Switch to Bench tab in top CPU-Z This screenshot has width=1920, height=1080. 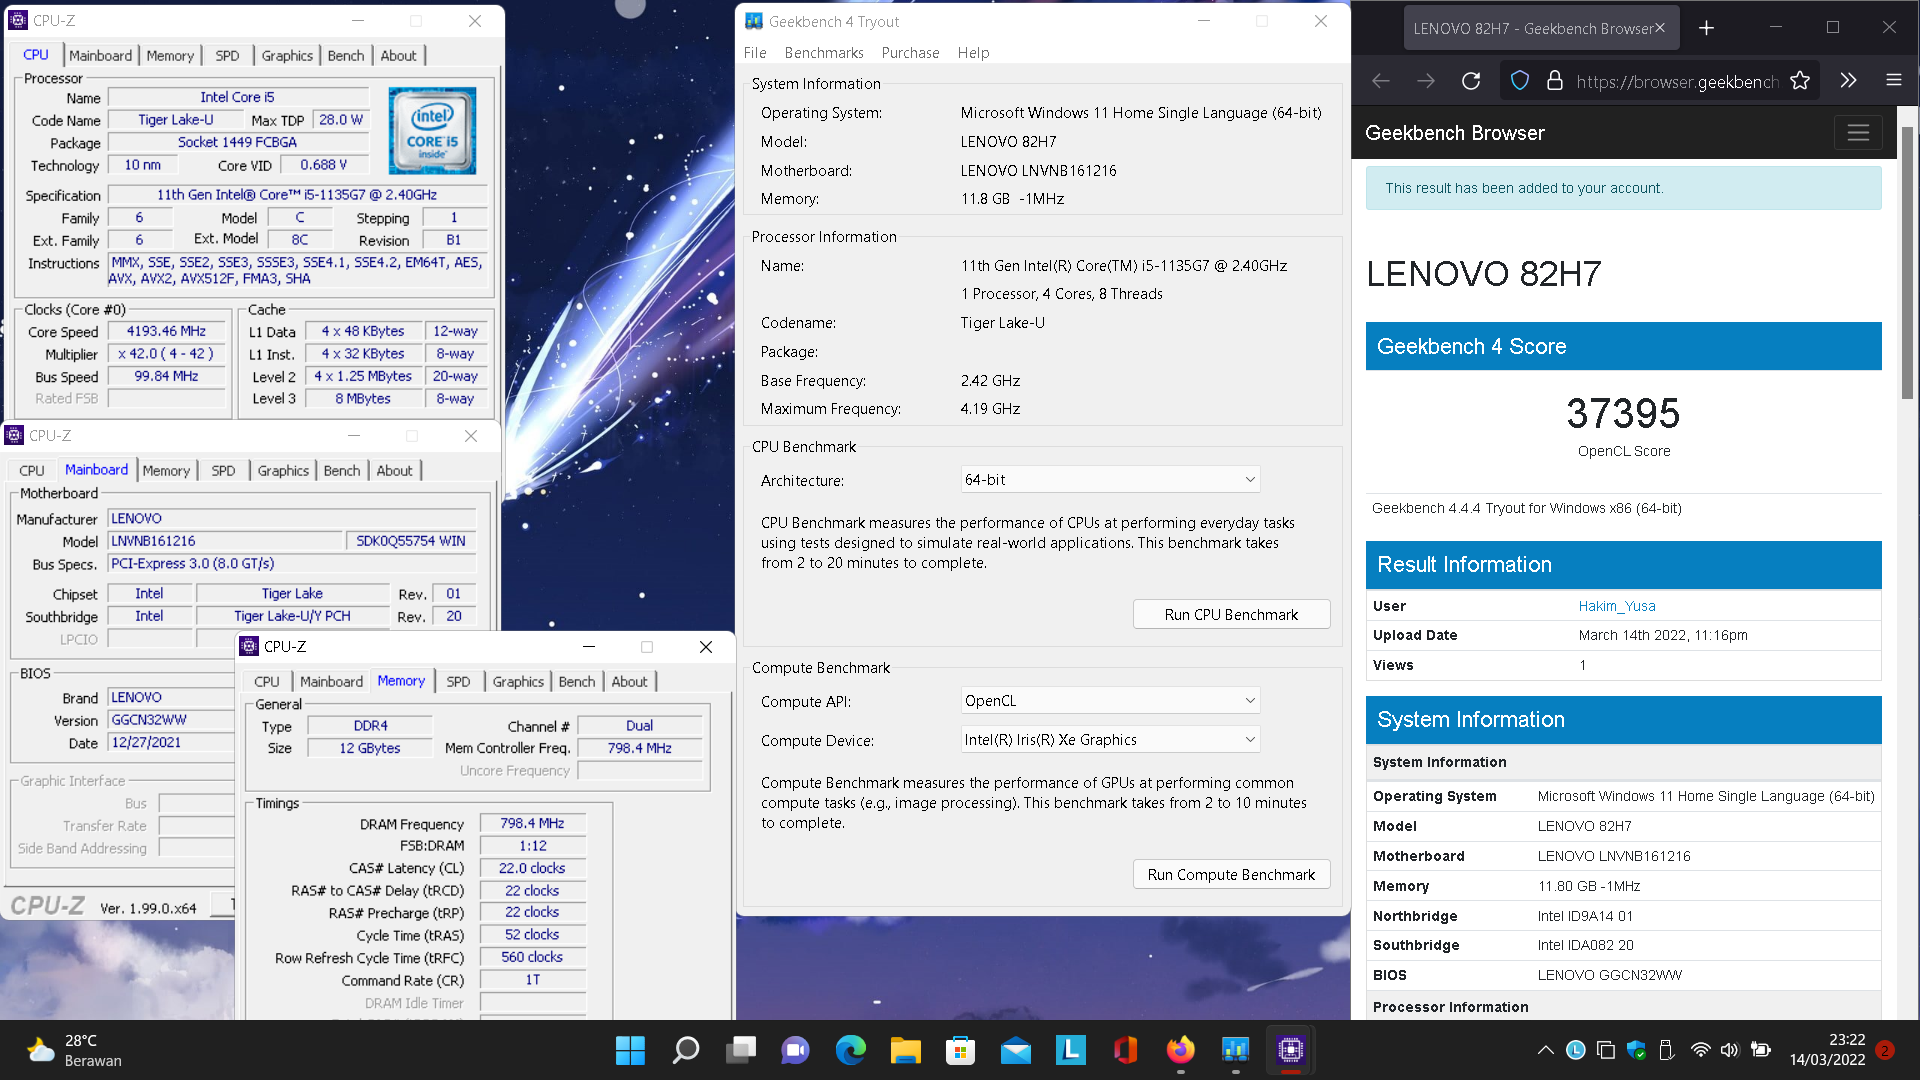coord(346,56)
